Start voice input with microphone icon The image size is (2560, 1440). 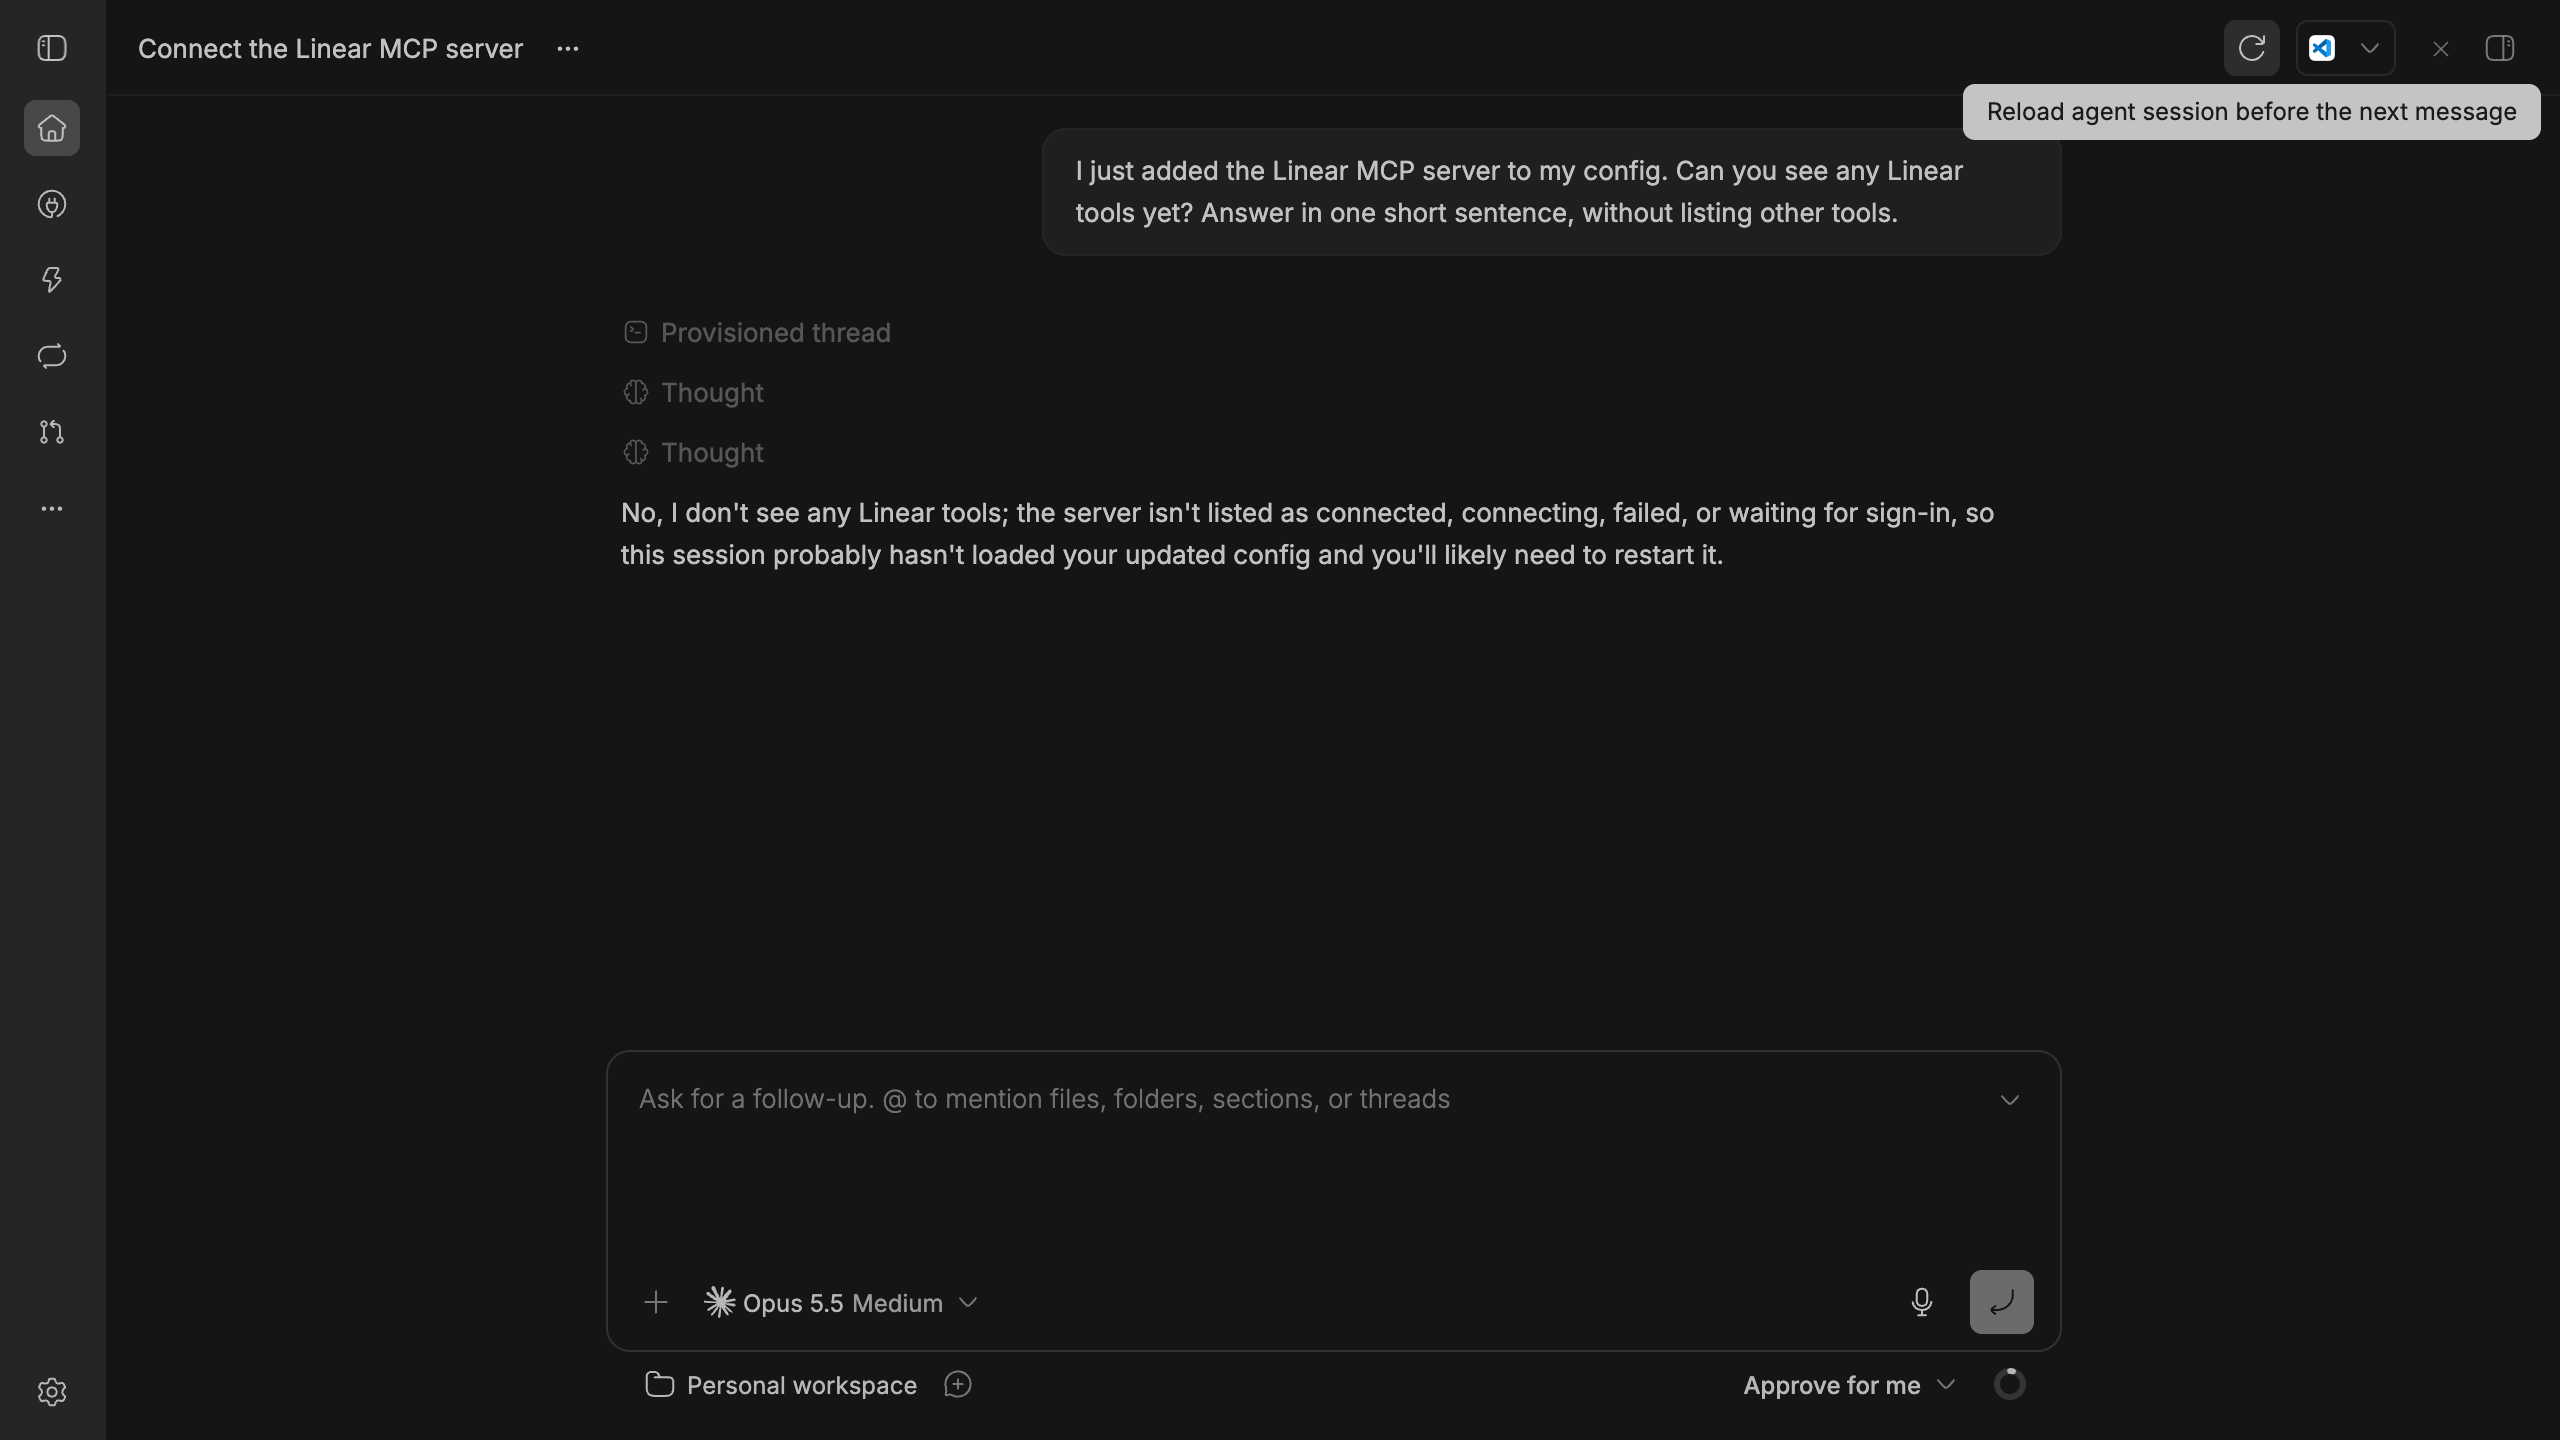pyautogui.click(x=1922, y=1302)
